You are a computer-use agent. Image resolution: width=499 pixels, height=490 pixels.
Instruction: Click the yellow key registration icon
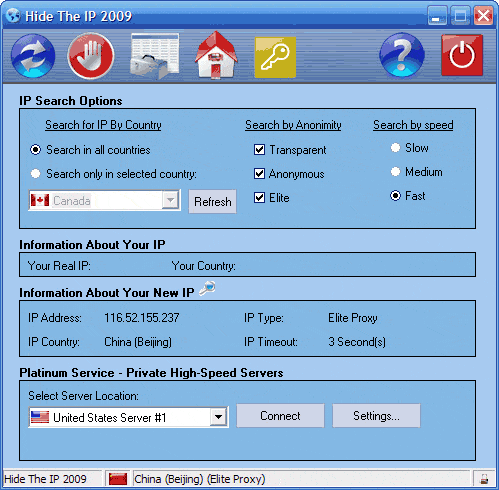tap(275, 57)
